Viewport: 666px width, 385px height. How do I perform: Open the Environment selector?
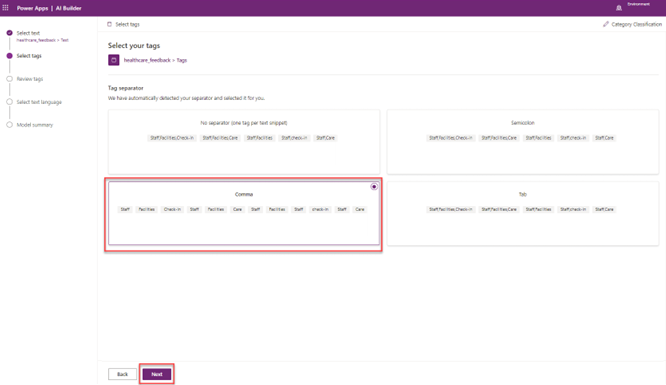[x=638, y=5]
